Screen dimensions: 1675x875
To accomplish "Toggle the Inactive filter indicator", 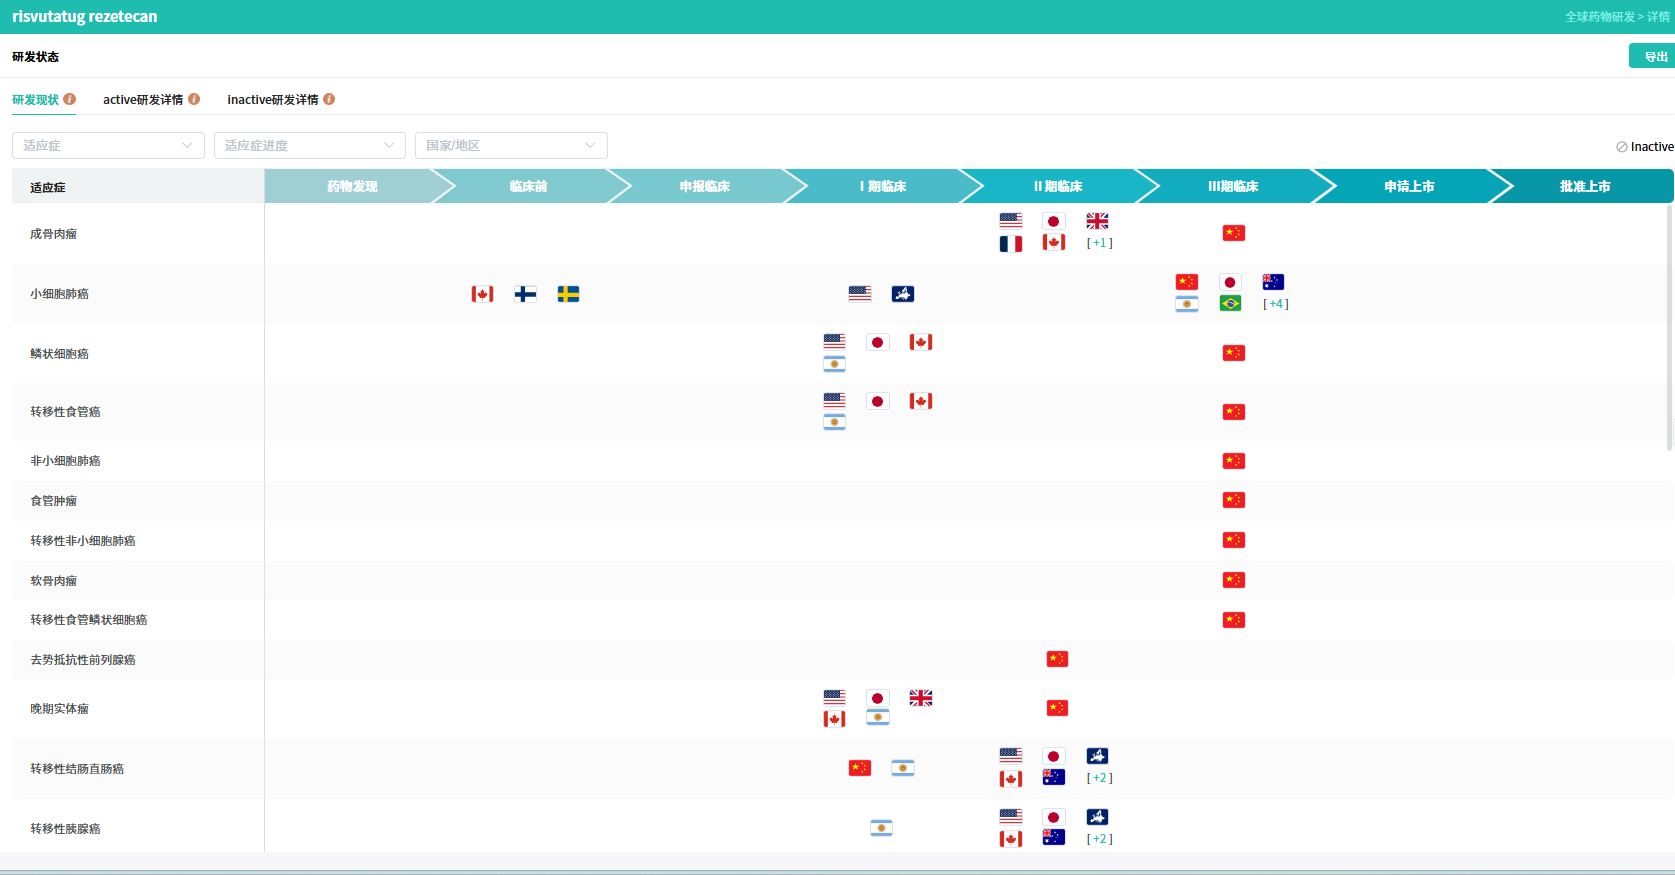I will [1644, 147].
